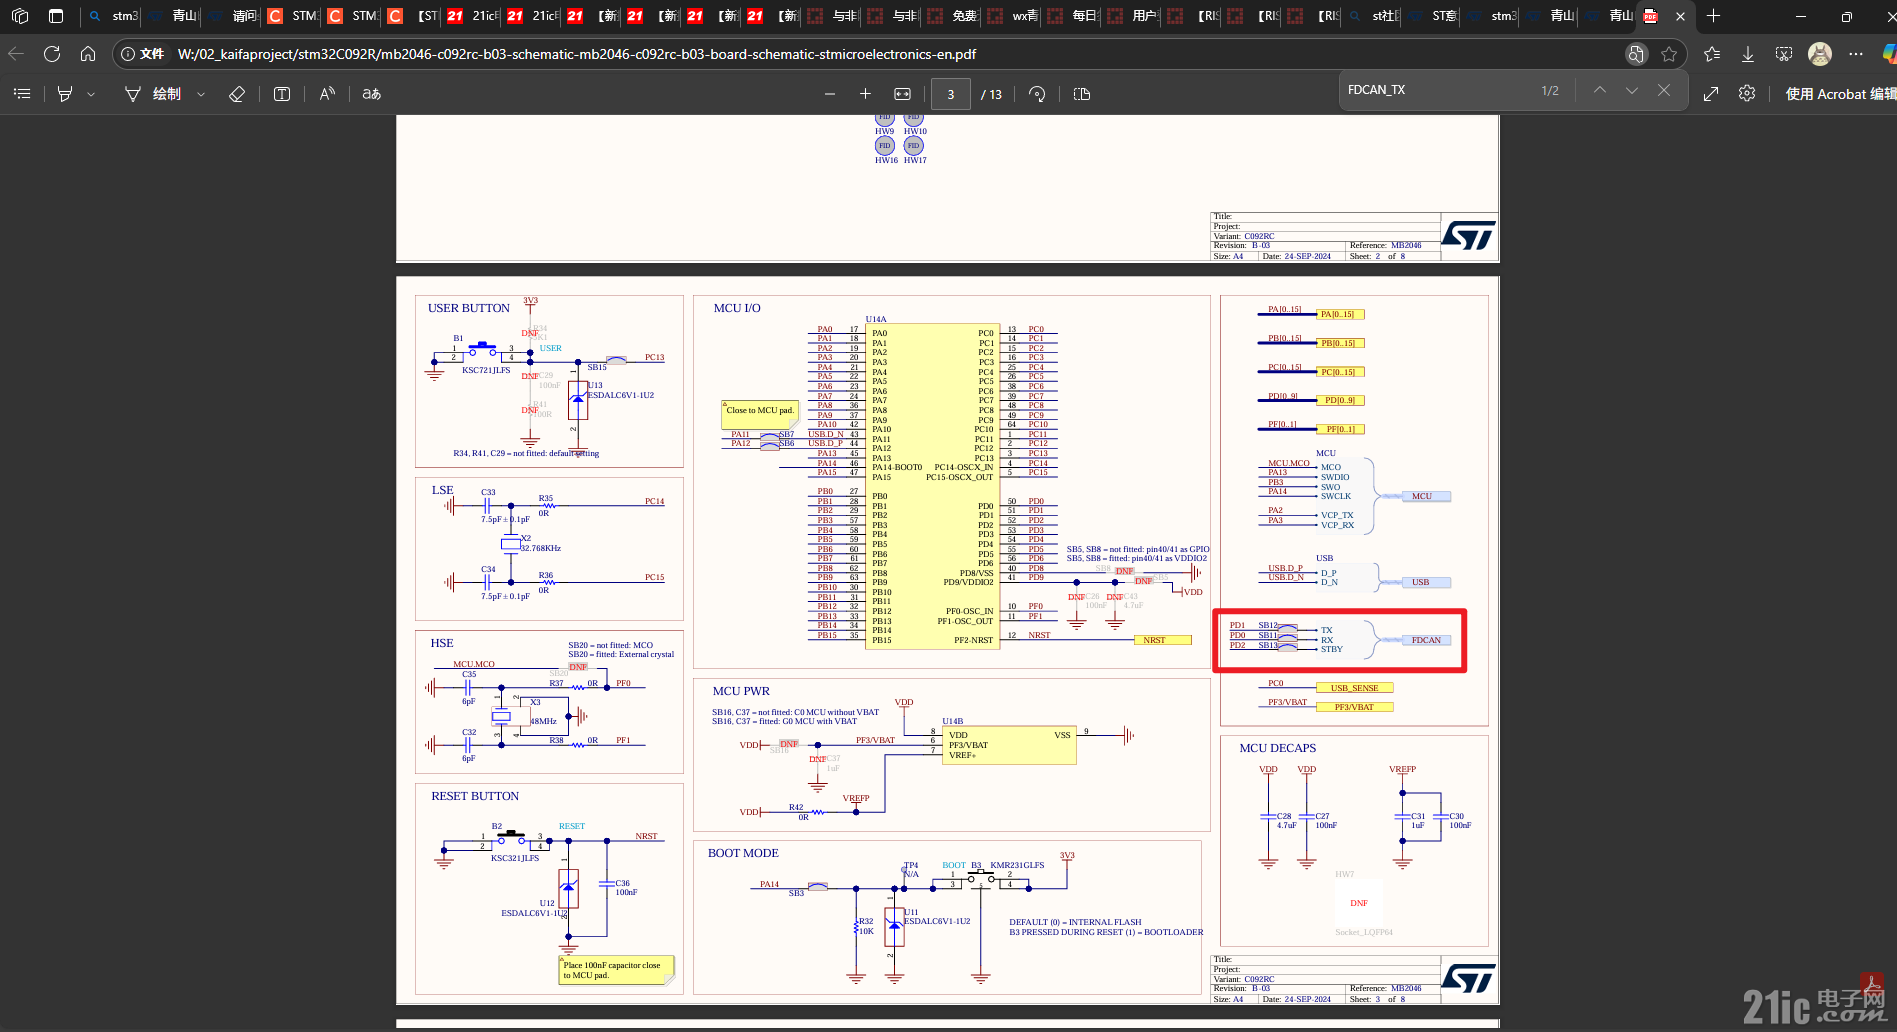Screen dimensions: 1897x1032
Task: Switch to the st社区 search tab
Action: (x=1375, y=16)
